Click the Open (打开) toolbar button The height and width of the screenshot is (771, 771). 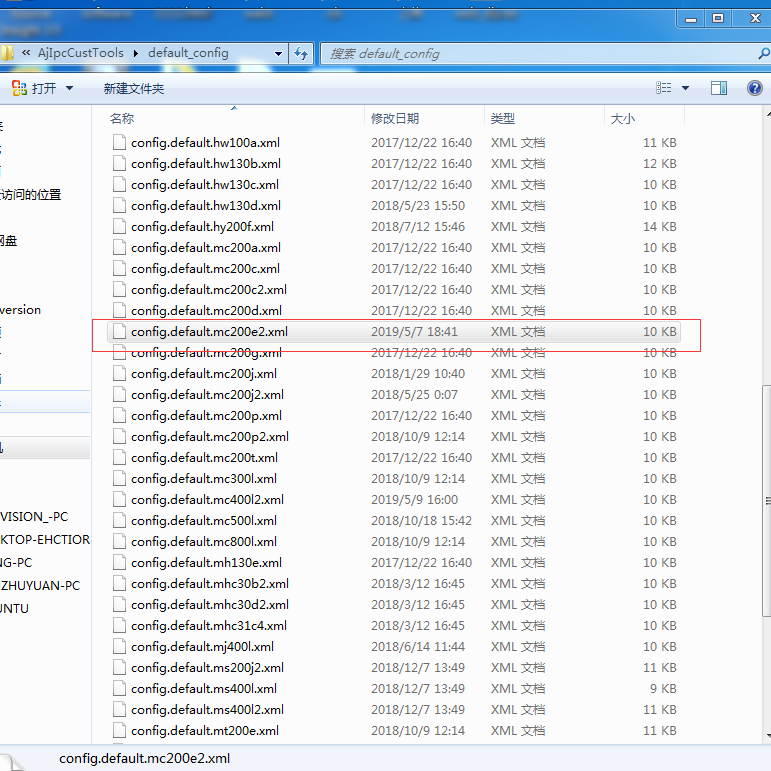coord(35,88)
